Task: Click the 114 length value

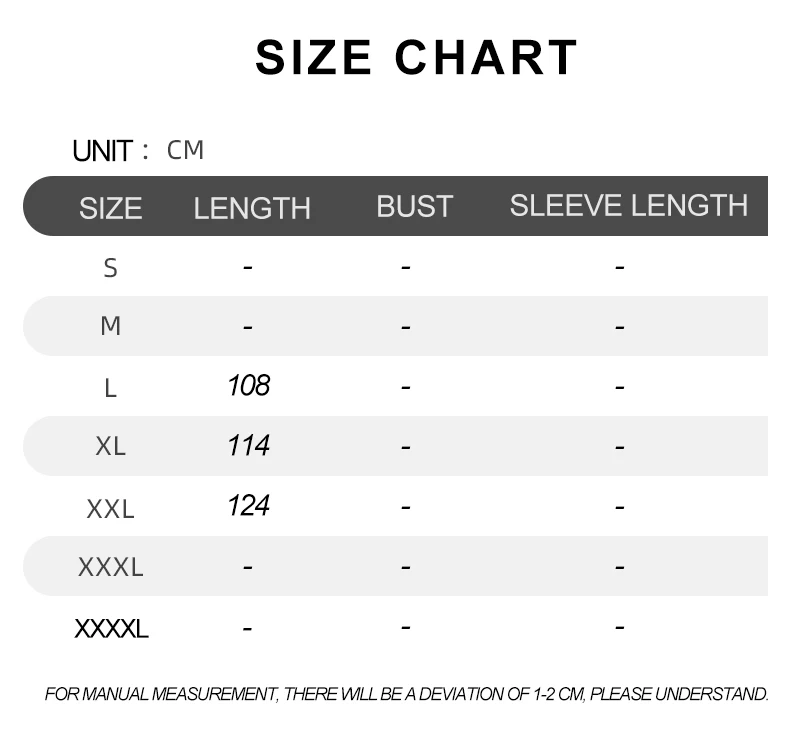Action: [249, 446]
